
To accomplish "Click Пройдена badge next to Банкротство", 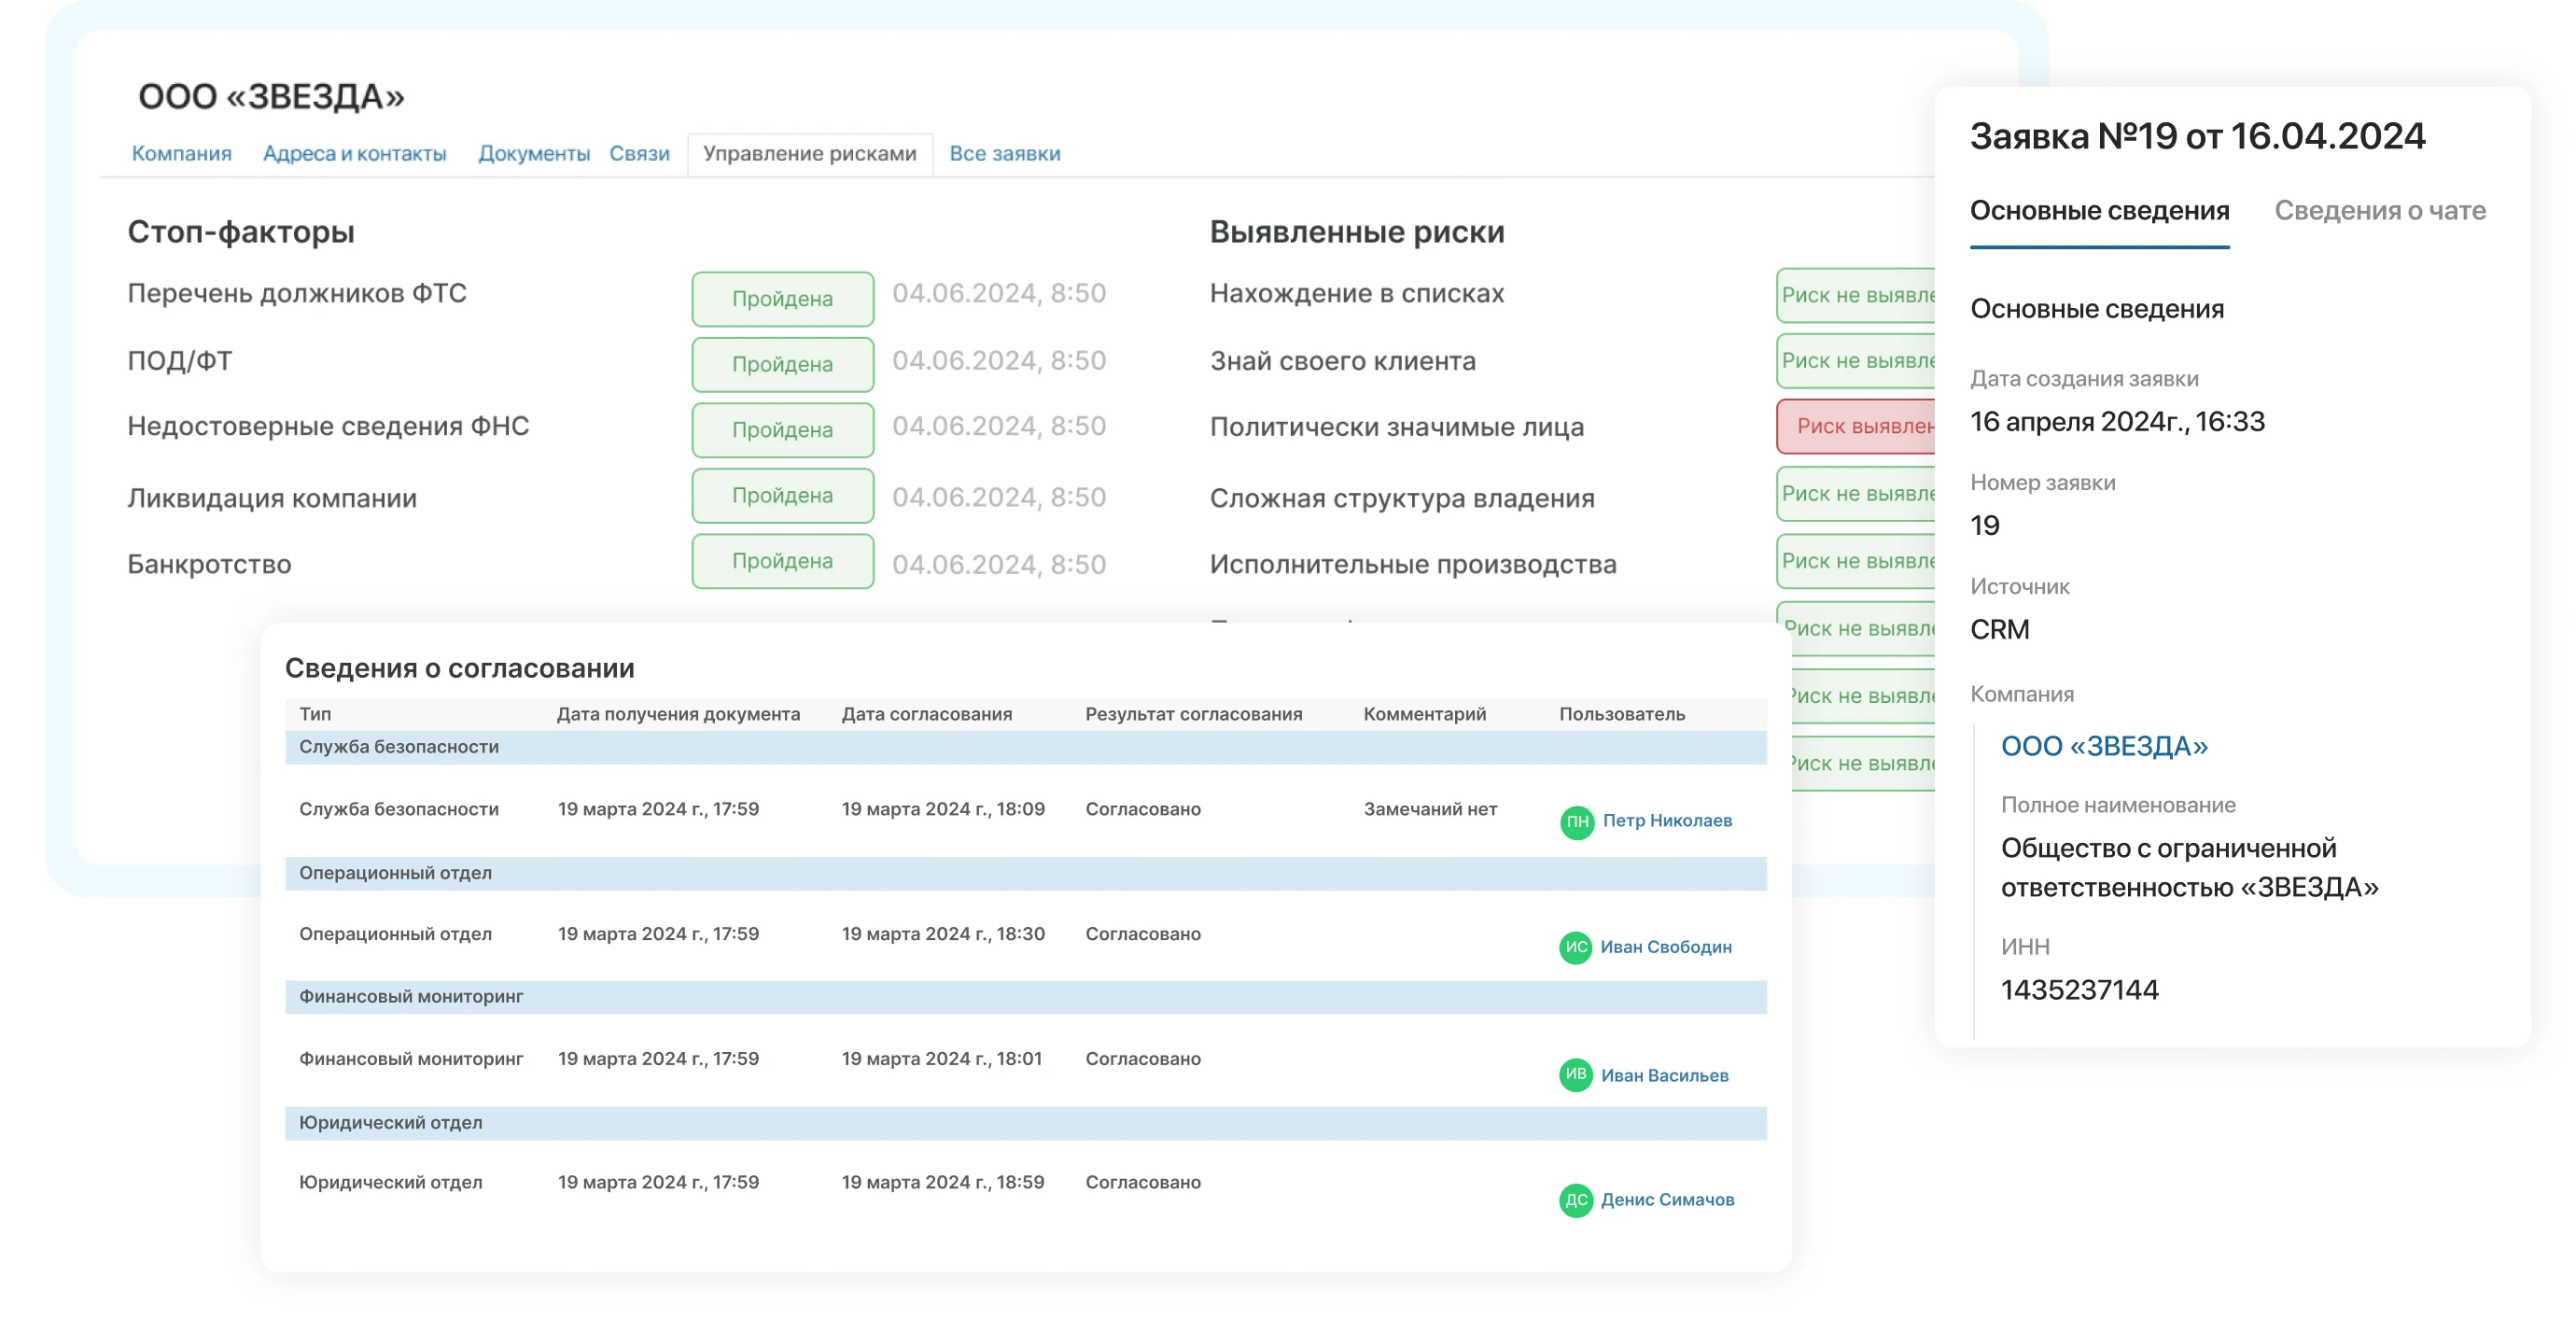I will pos(783,561).
